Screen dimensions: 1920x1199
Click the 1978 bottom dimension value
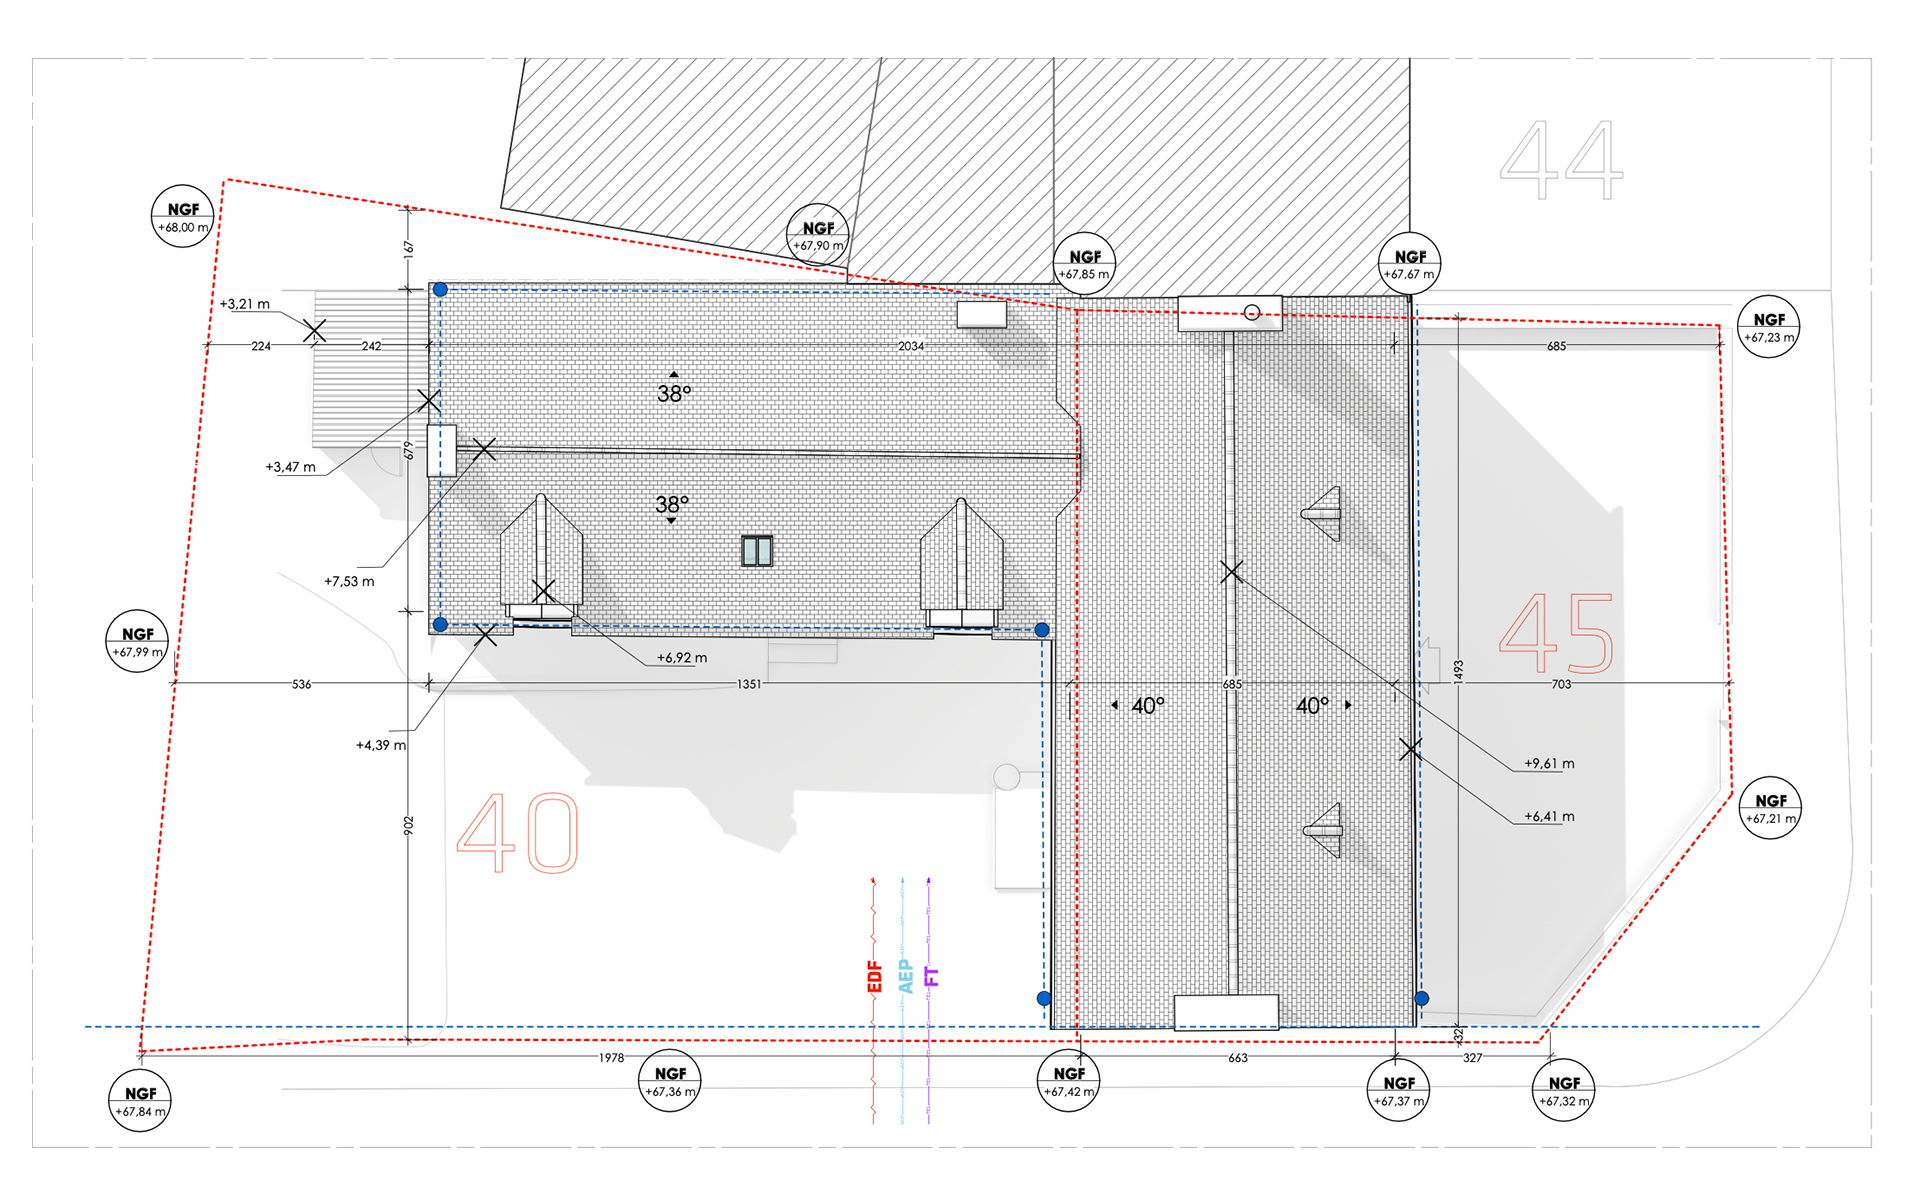pos(611,1058)
